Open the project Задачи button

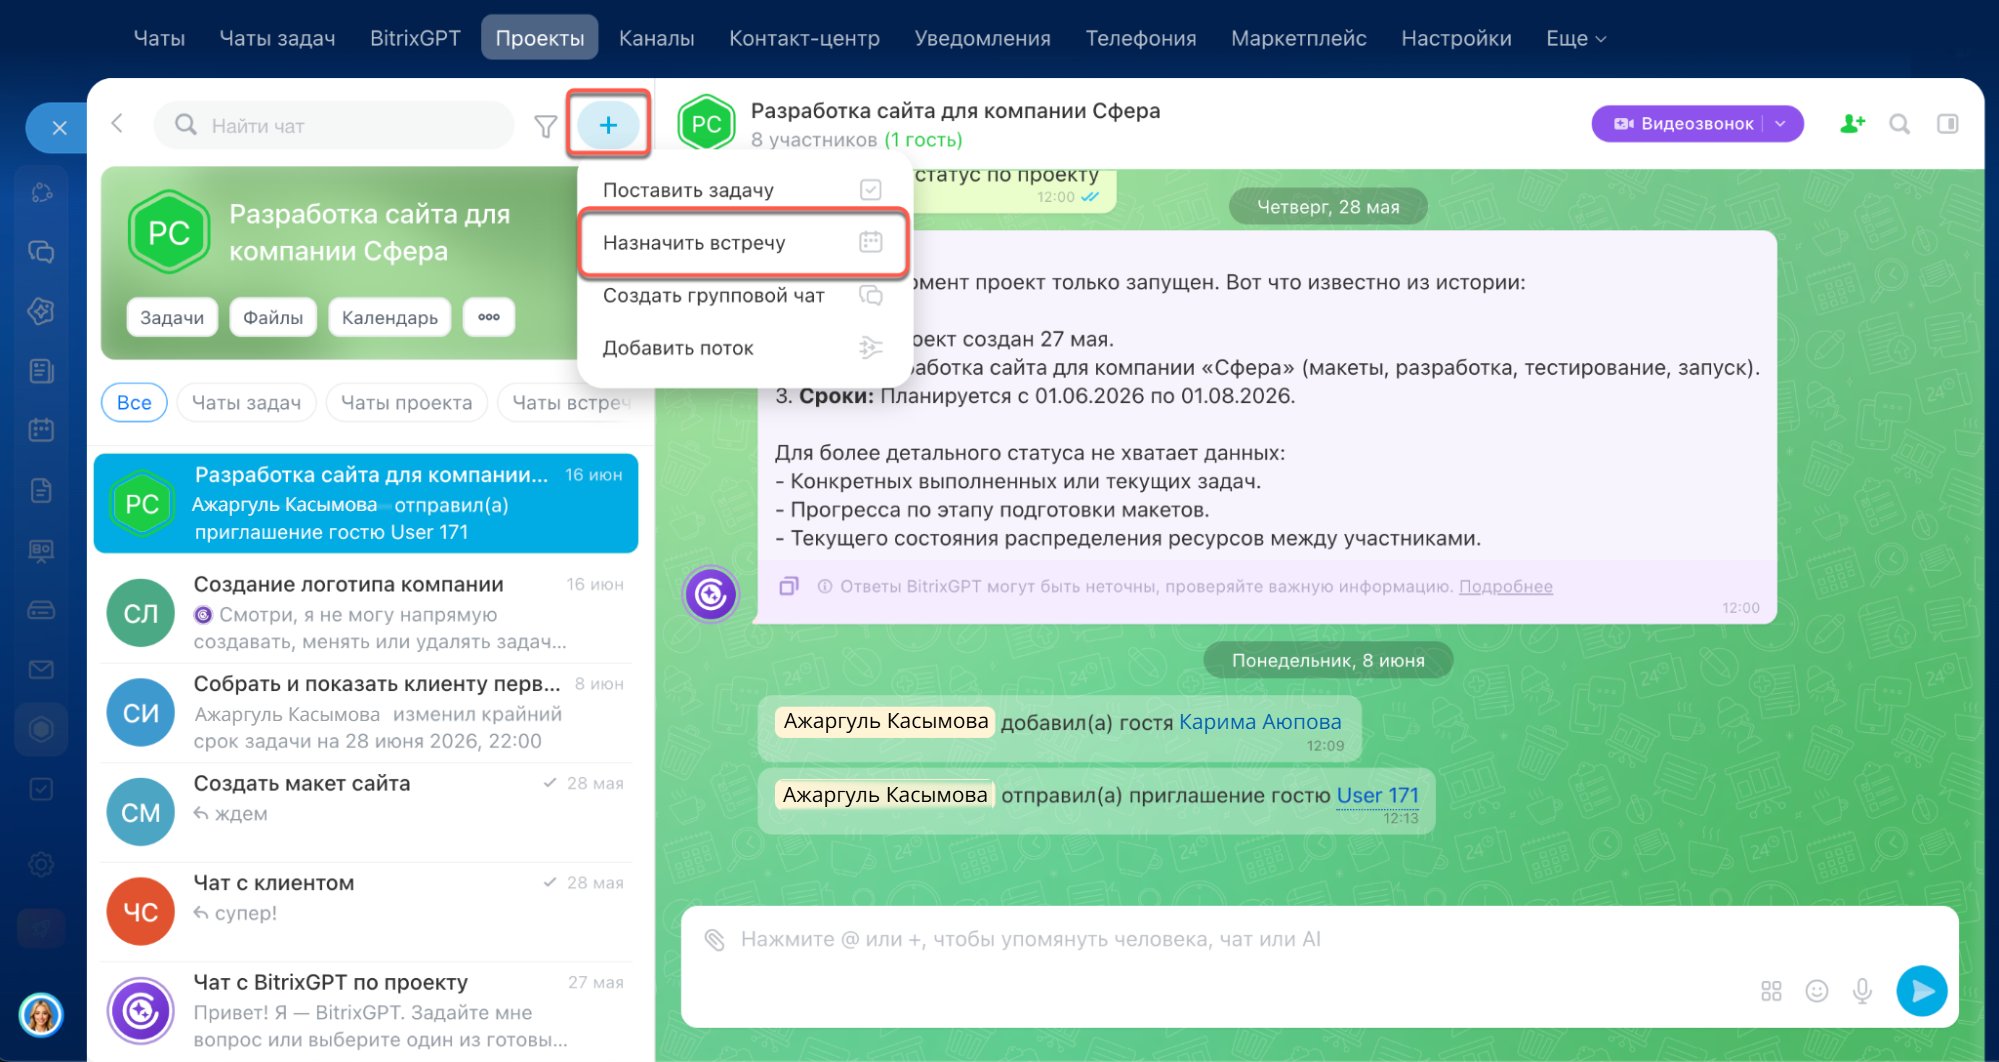click(172, 317)
